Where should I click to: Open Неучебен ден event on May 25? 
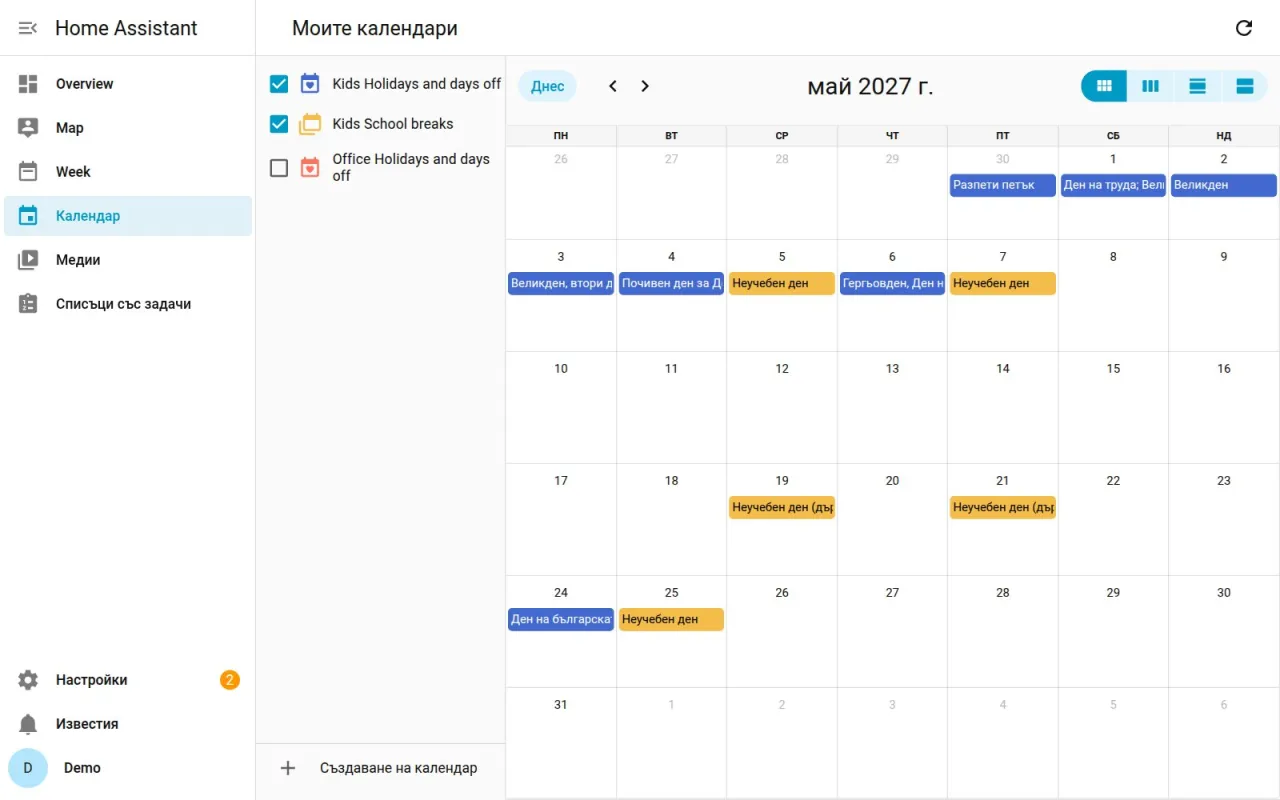click(671, 620)
